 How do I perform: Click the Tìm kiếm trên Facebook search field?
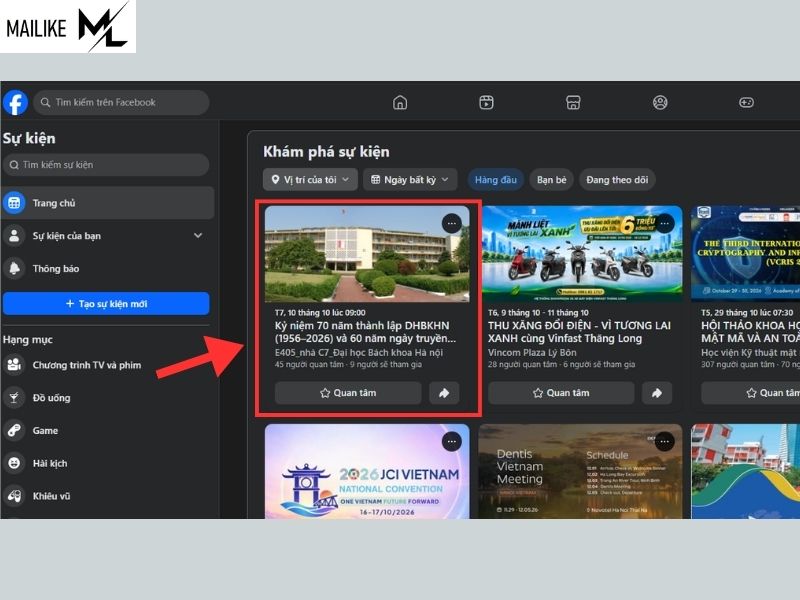click(121, 103)
